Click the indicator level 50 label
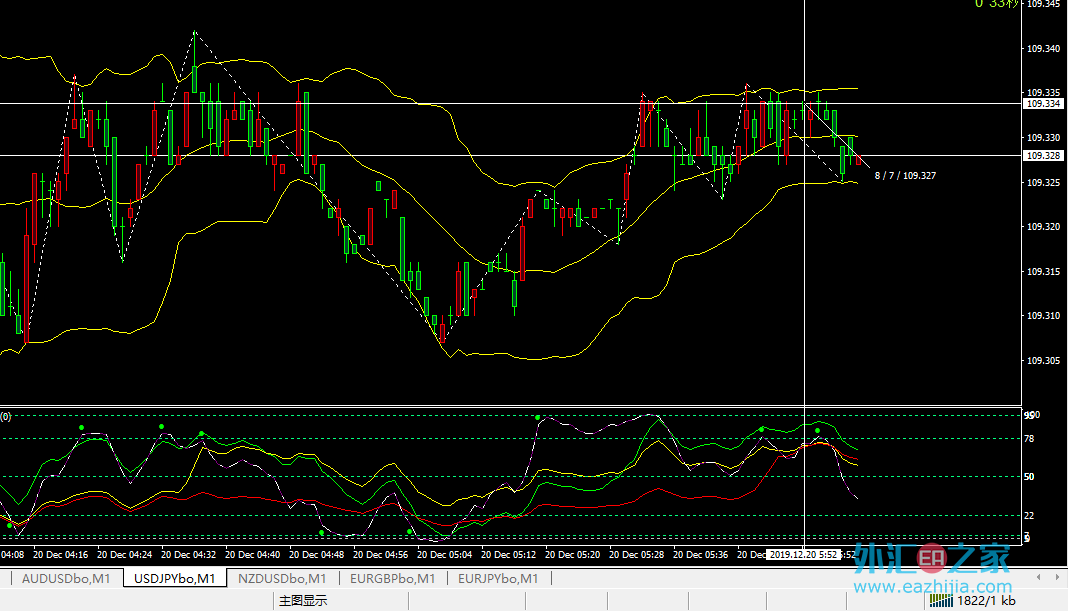Screen dimensions: 1068x611 (x=1029, y=476)
